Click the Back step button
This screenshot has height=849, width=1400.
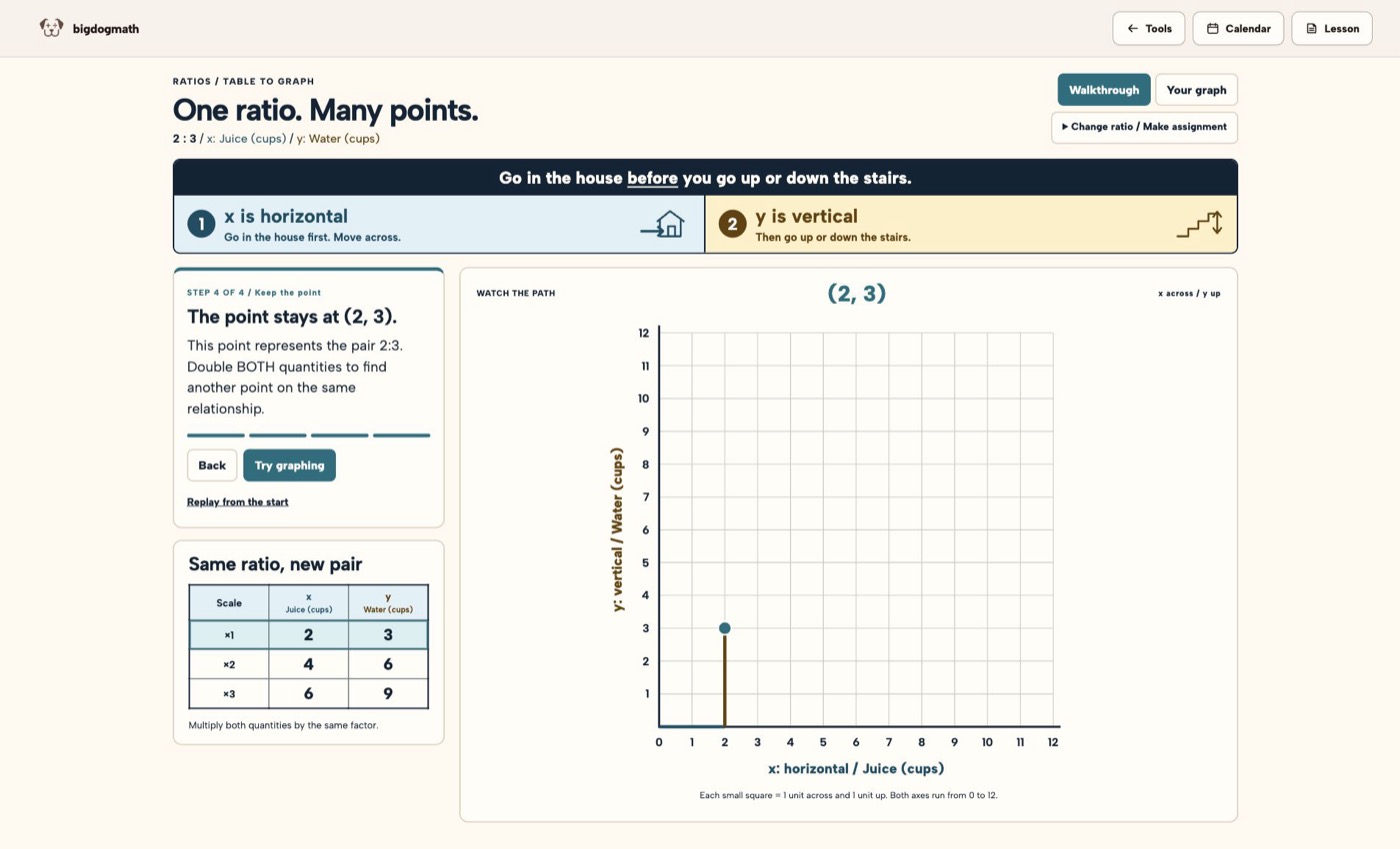(x=212, y=465)
